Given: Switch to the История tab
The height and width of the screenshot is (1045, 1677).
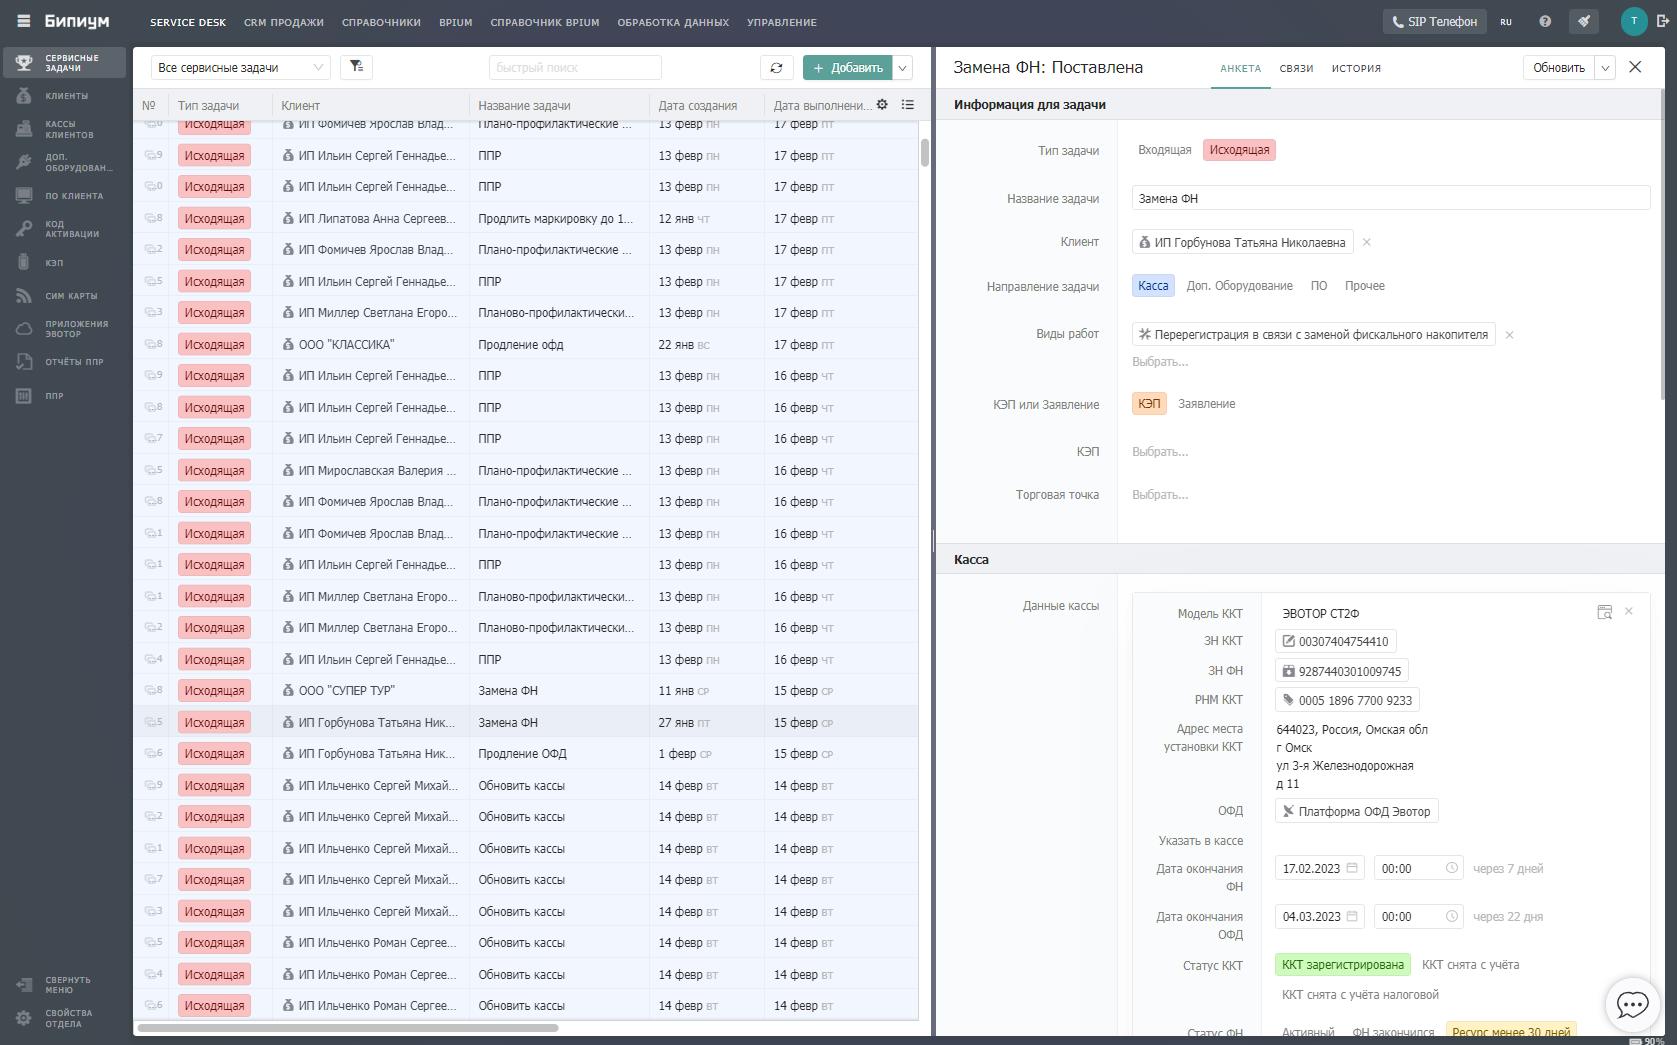Looking at the screenshot, I should click(1355, 68).
